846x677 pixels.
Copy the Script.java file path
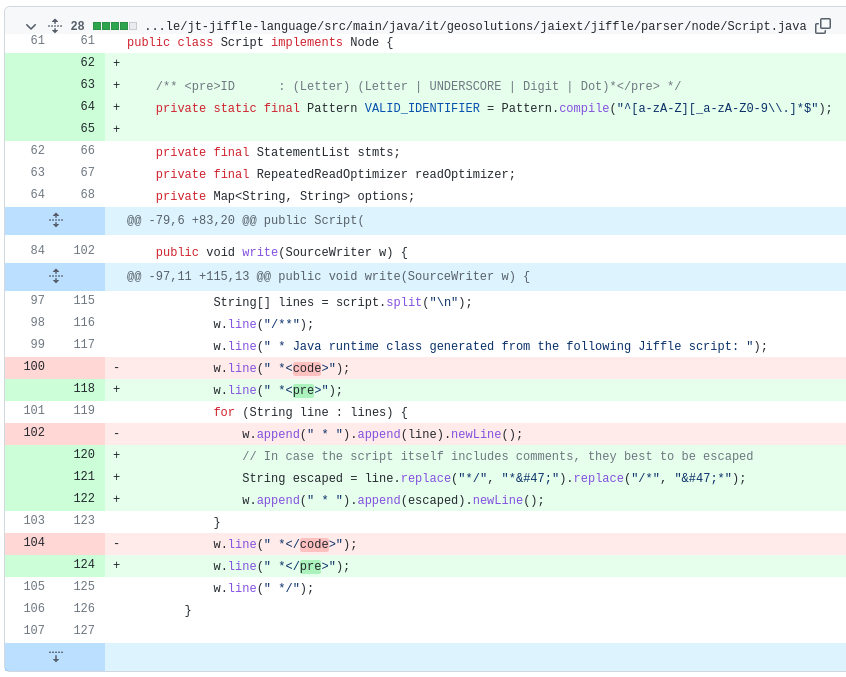pos(823,26)
